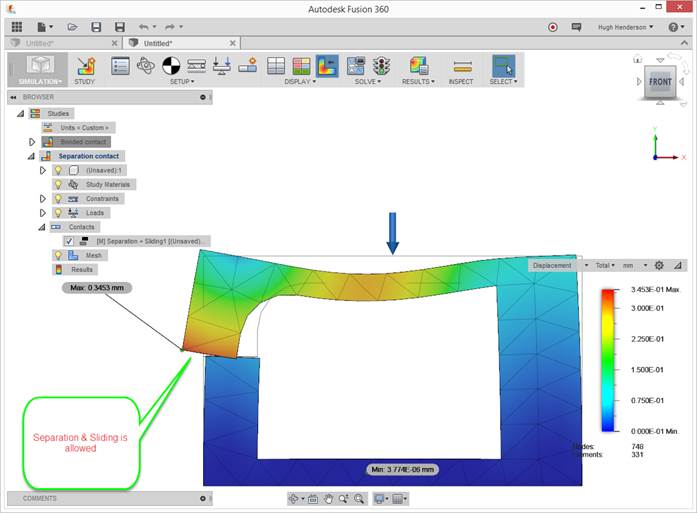Image resolution: width=697 pixels, height=513 pixels.
Task: Toggle visibility bulb for (Unsaved):1
Action: tap(58, 170)
